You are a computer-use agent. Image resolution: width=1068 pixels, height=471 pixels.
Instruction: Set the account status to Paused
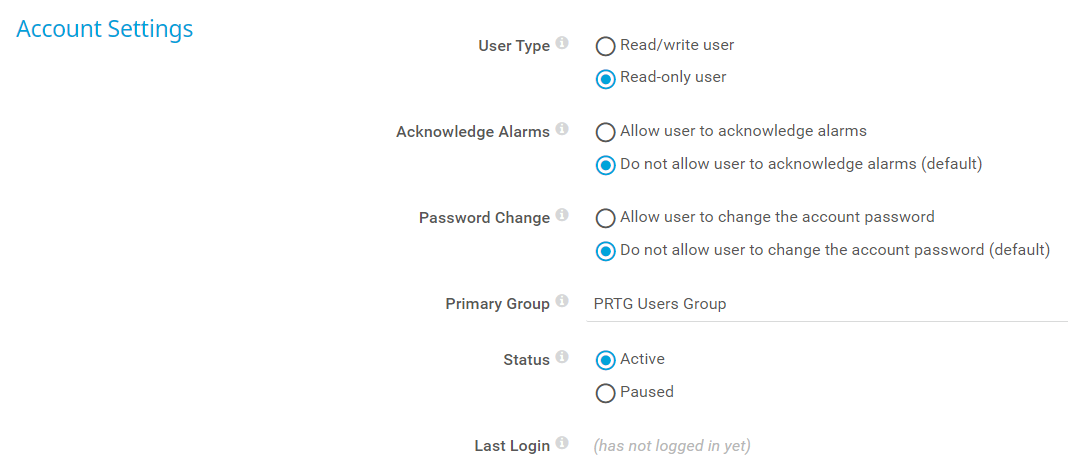pyautogui.click(x=605, y=393)
